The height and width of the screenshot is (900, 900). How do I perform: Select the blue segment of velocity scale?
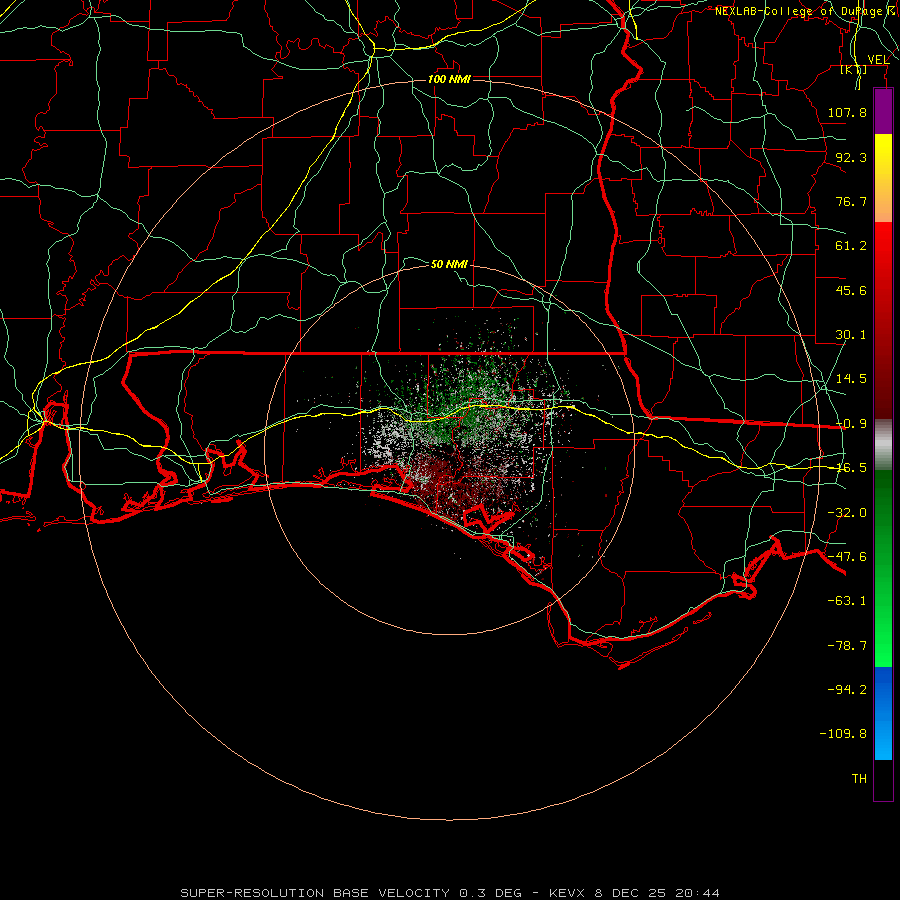(883, 713)
